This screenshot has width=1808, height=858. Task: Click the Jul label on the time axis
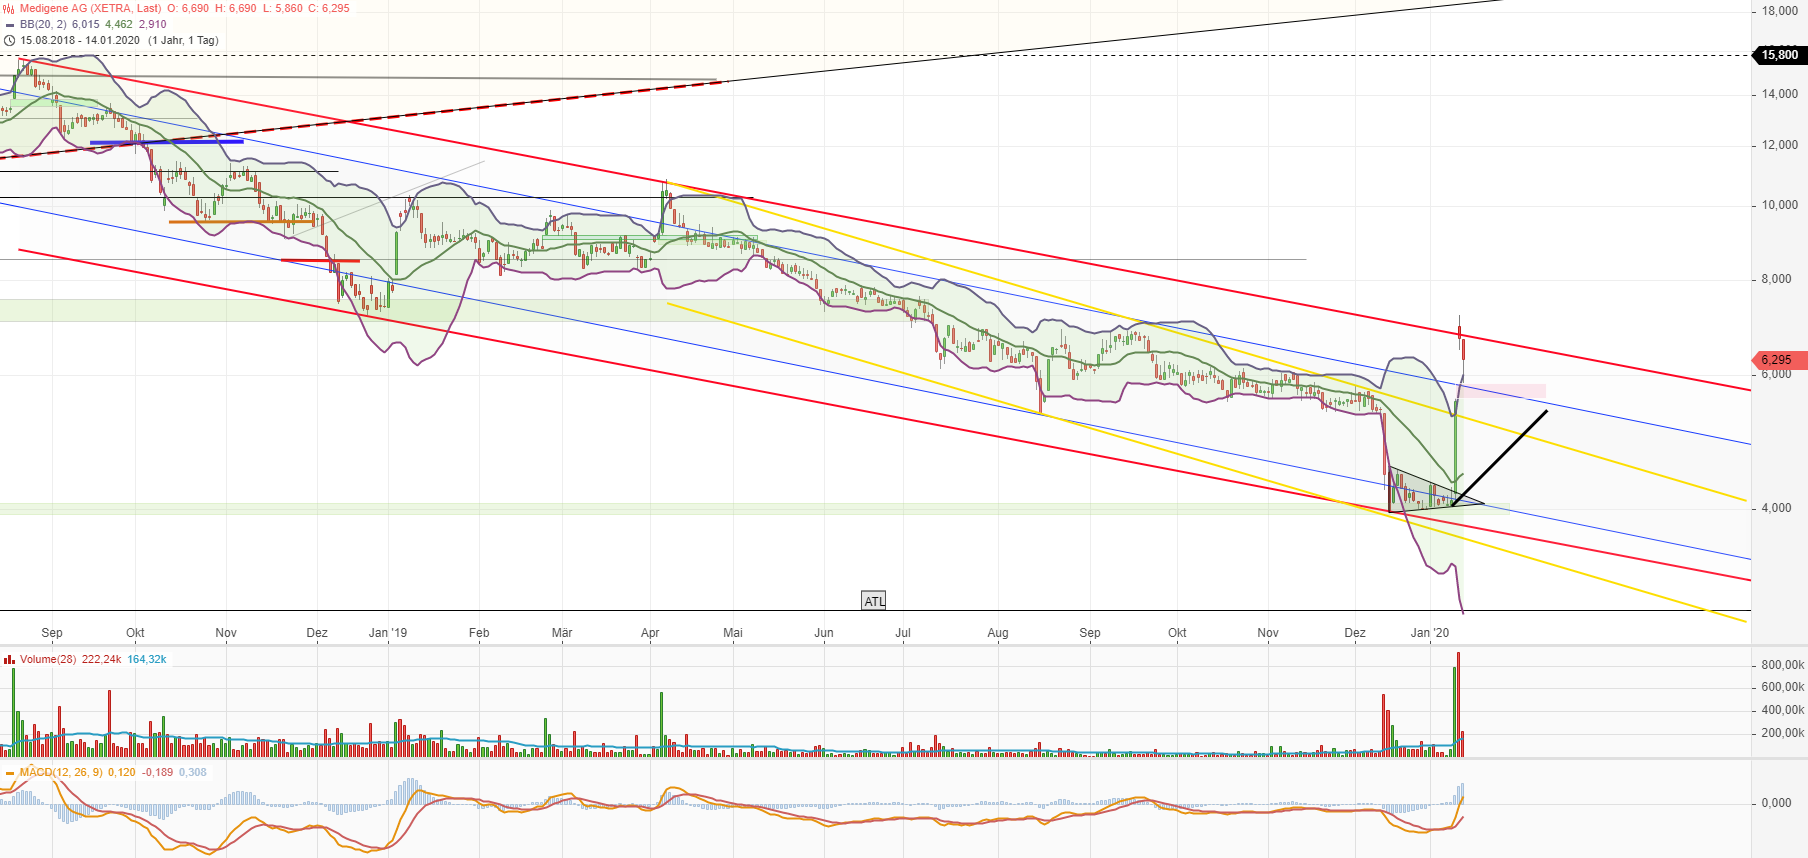903,633
